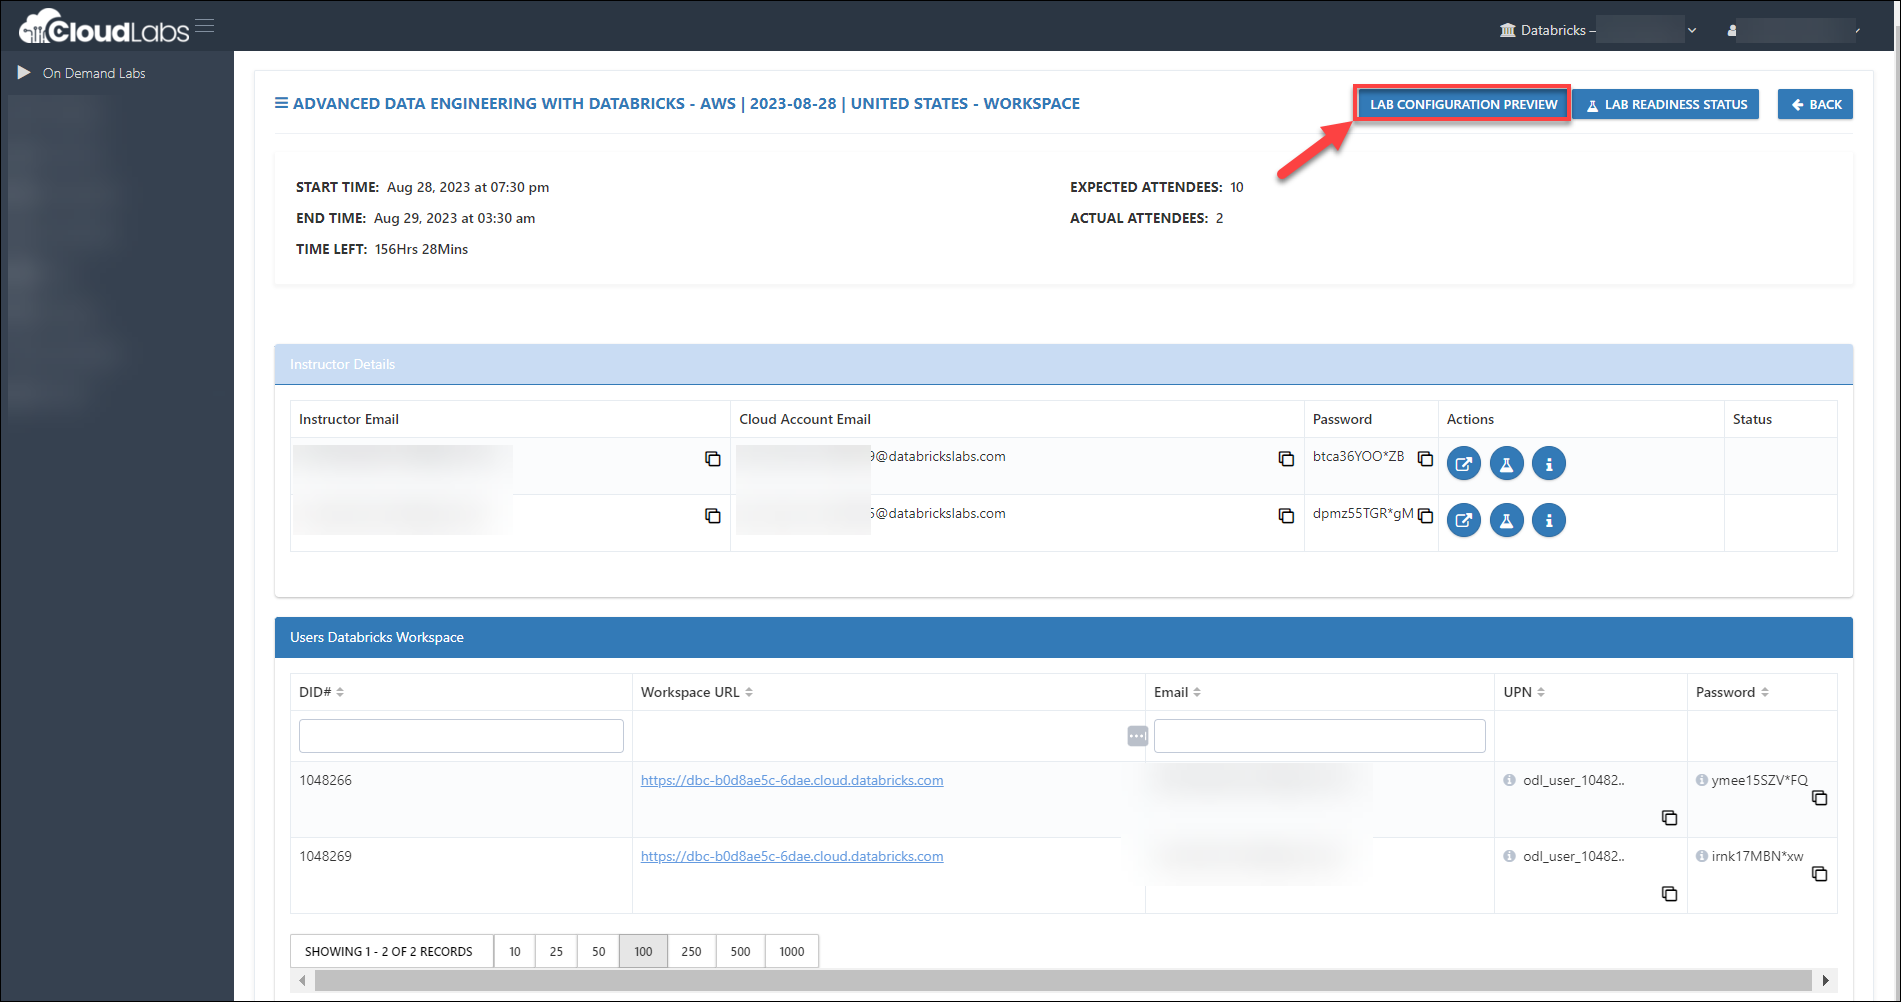Set page size to 100 records

pyautogui.click(x=643, y=951)
